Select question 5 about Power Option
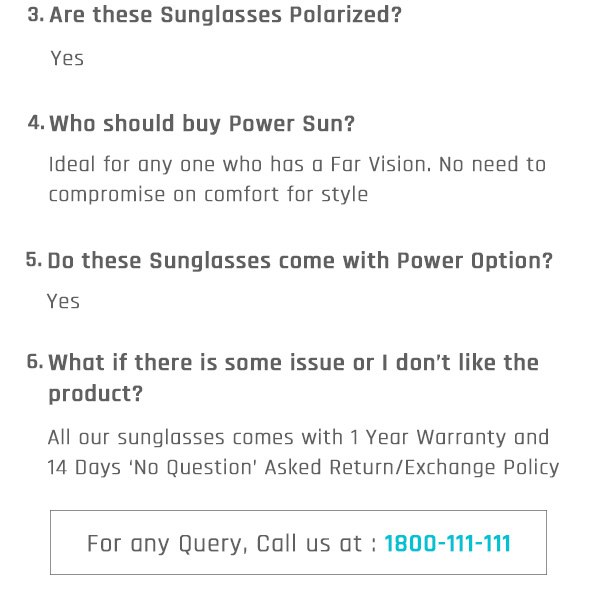 pos(300,261)
